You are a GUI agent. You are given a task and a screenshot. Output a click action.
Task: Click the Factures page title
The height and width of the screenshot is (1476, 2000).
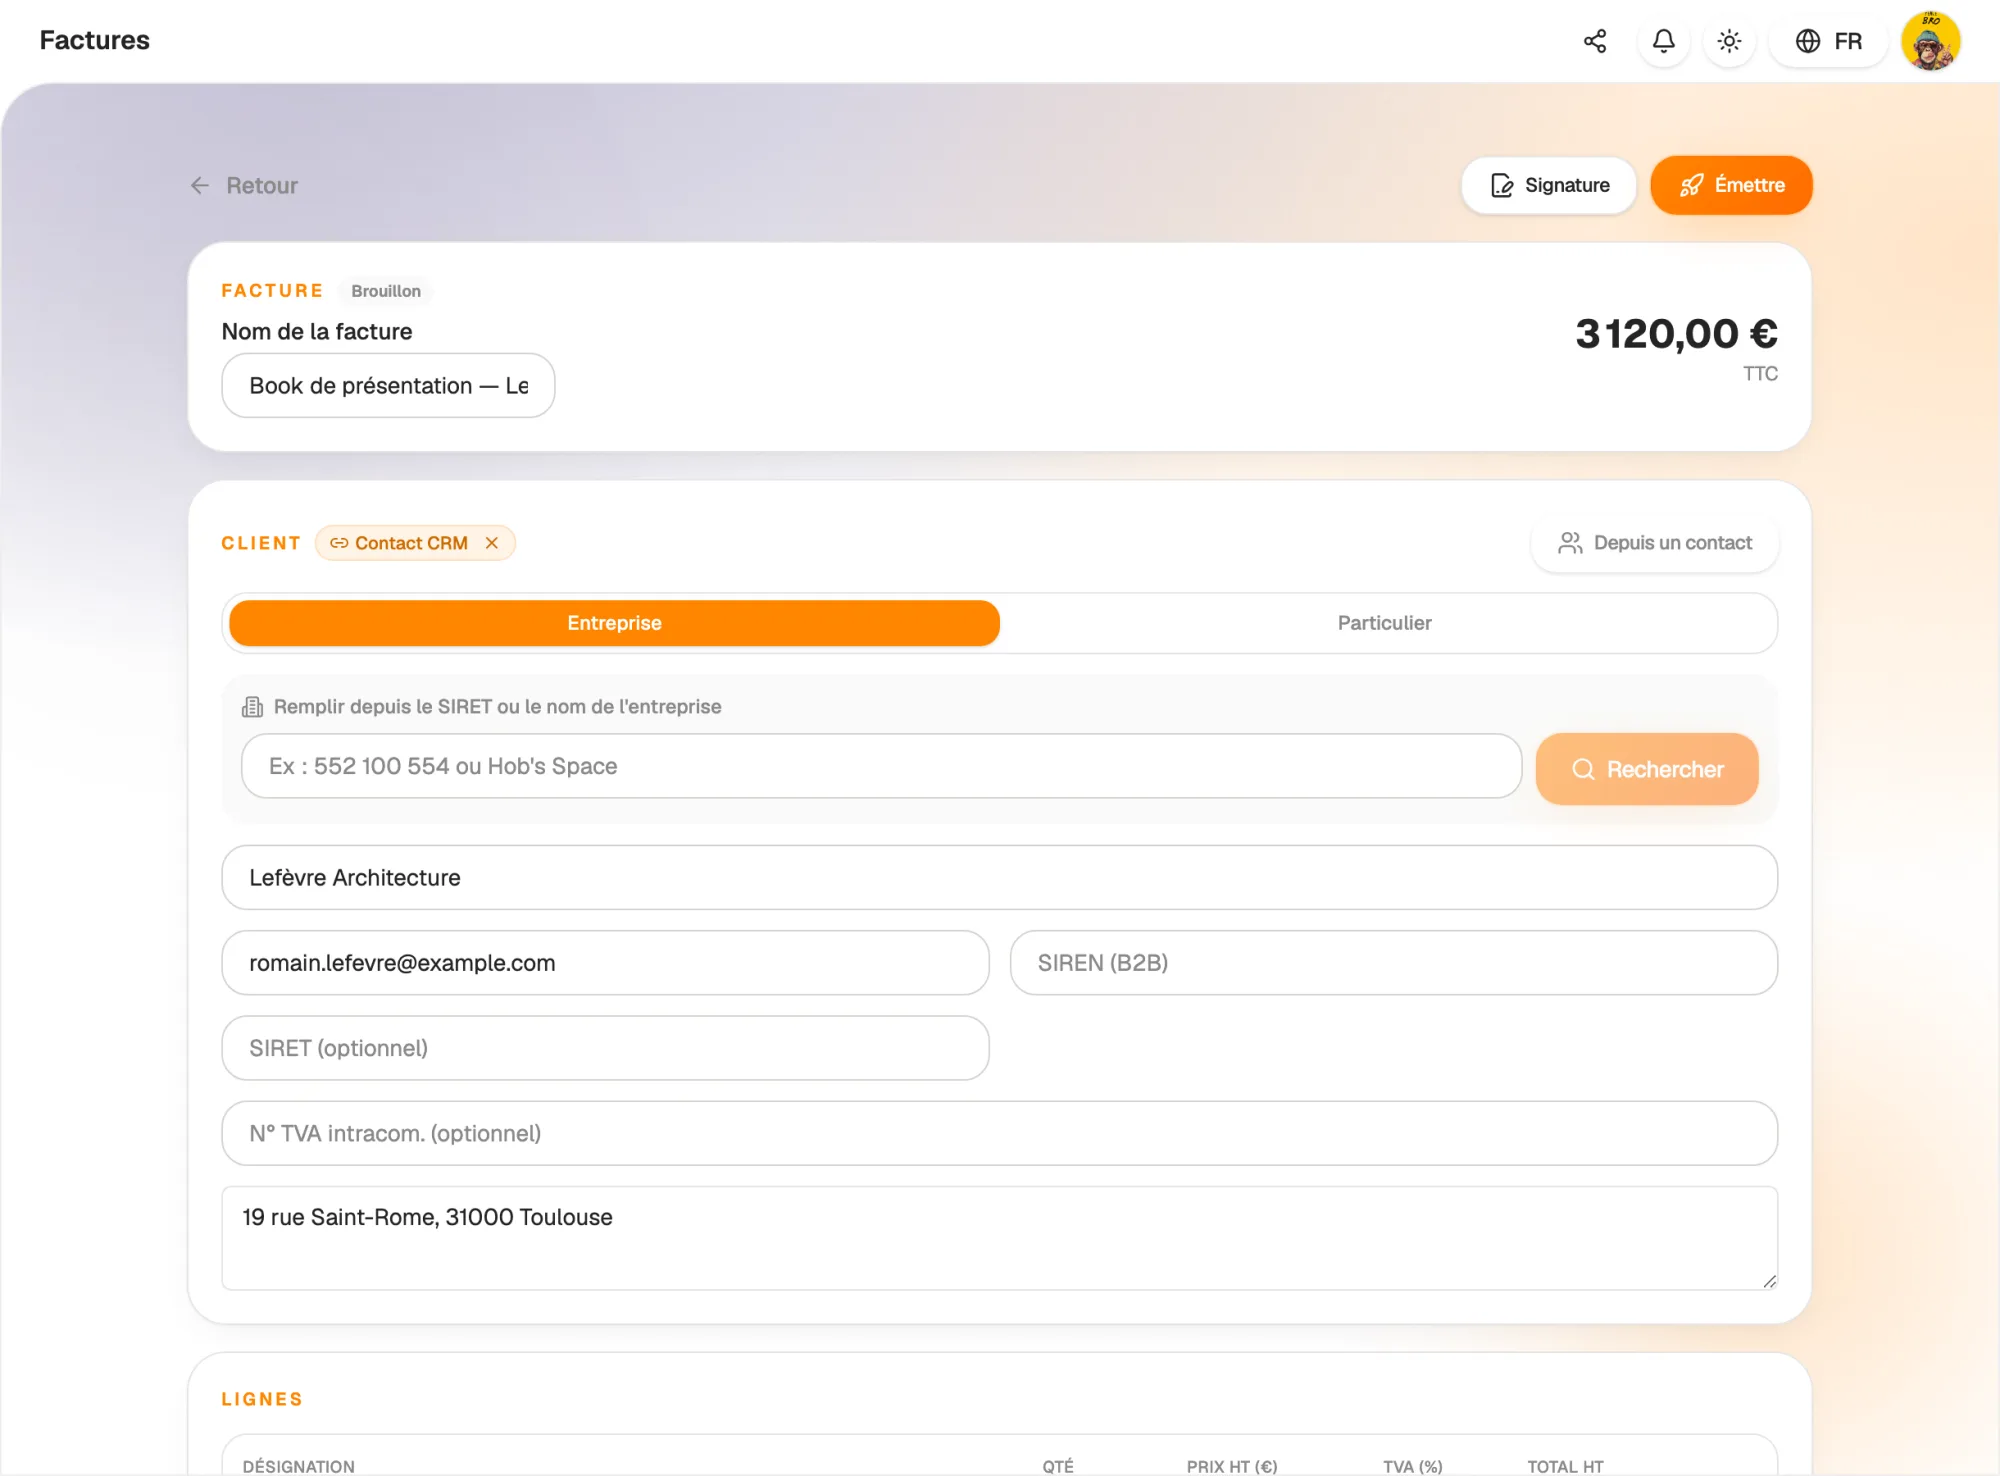(x=95, y=40)
